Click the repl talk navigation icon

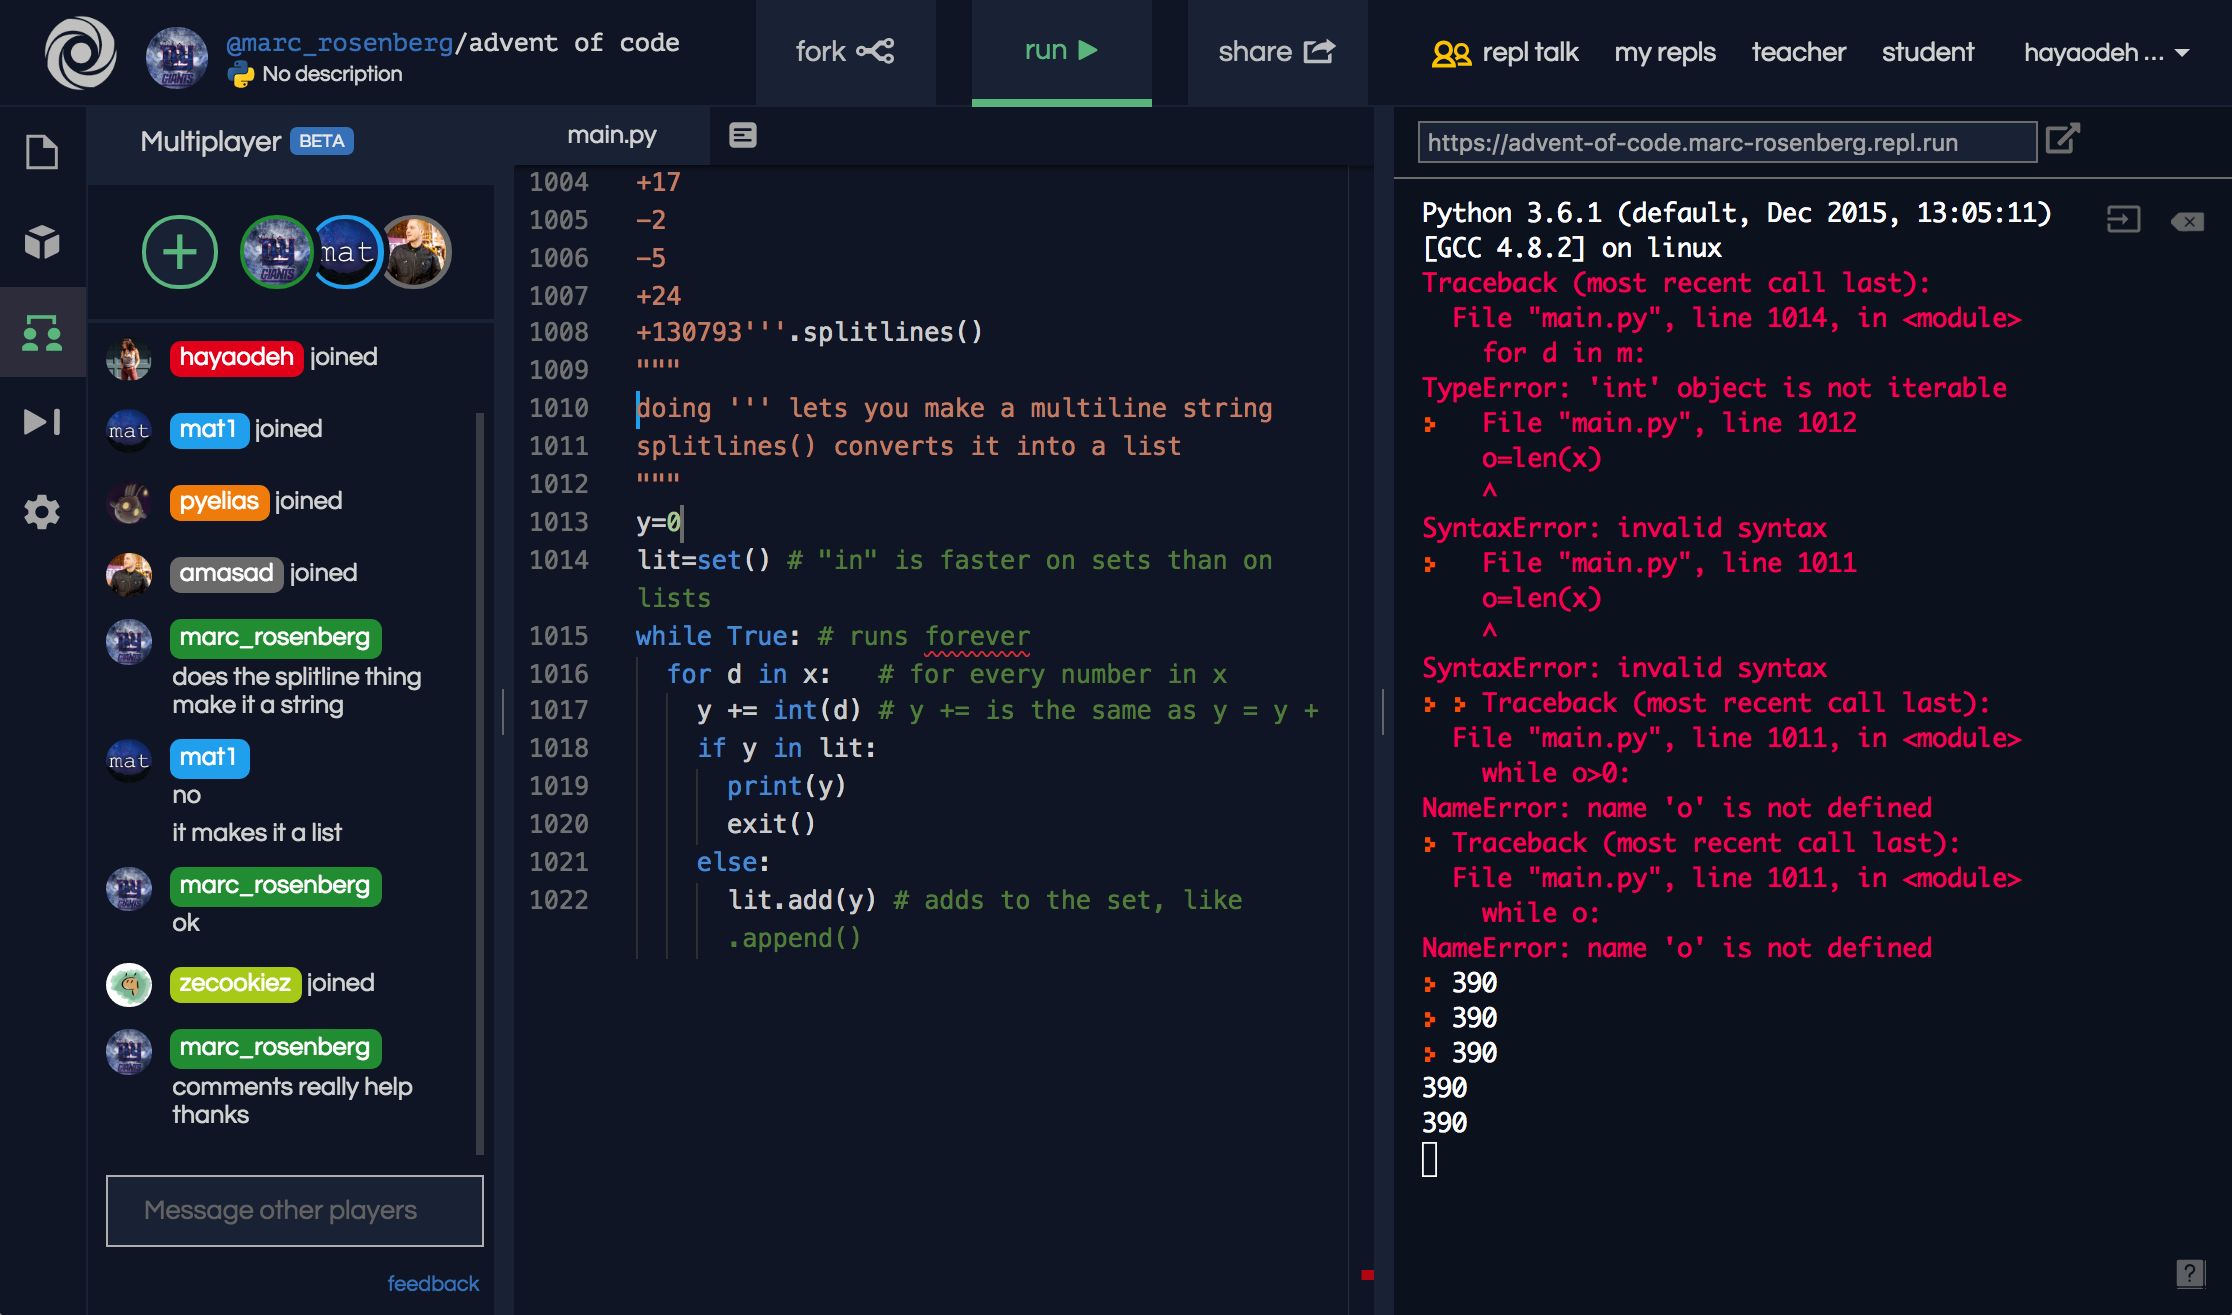pyautogui.click(x=1443, y=49)
